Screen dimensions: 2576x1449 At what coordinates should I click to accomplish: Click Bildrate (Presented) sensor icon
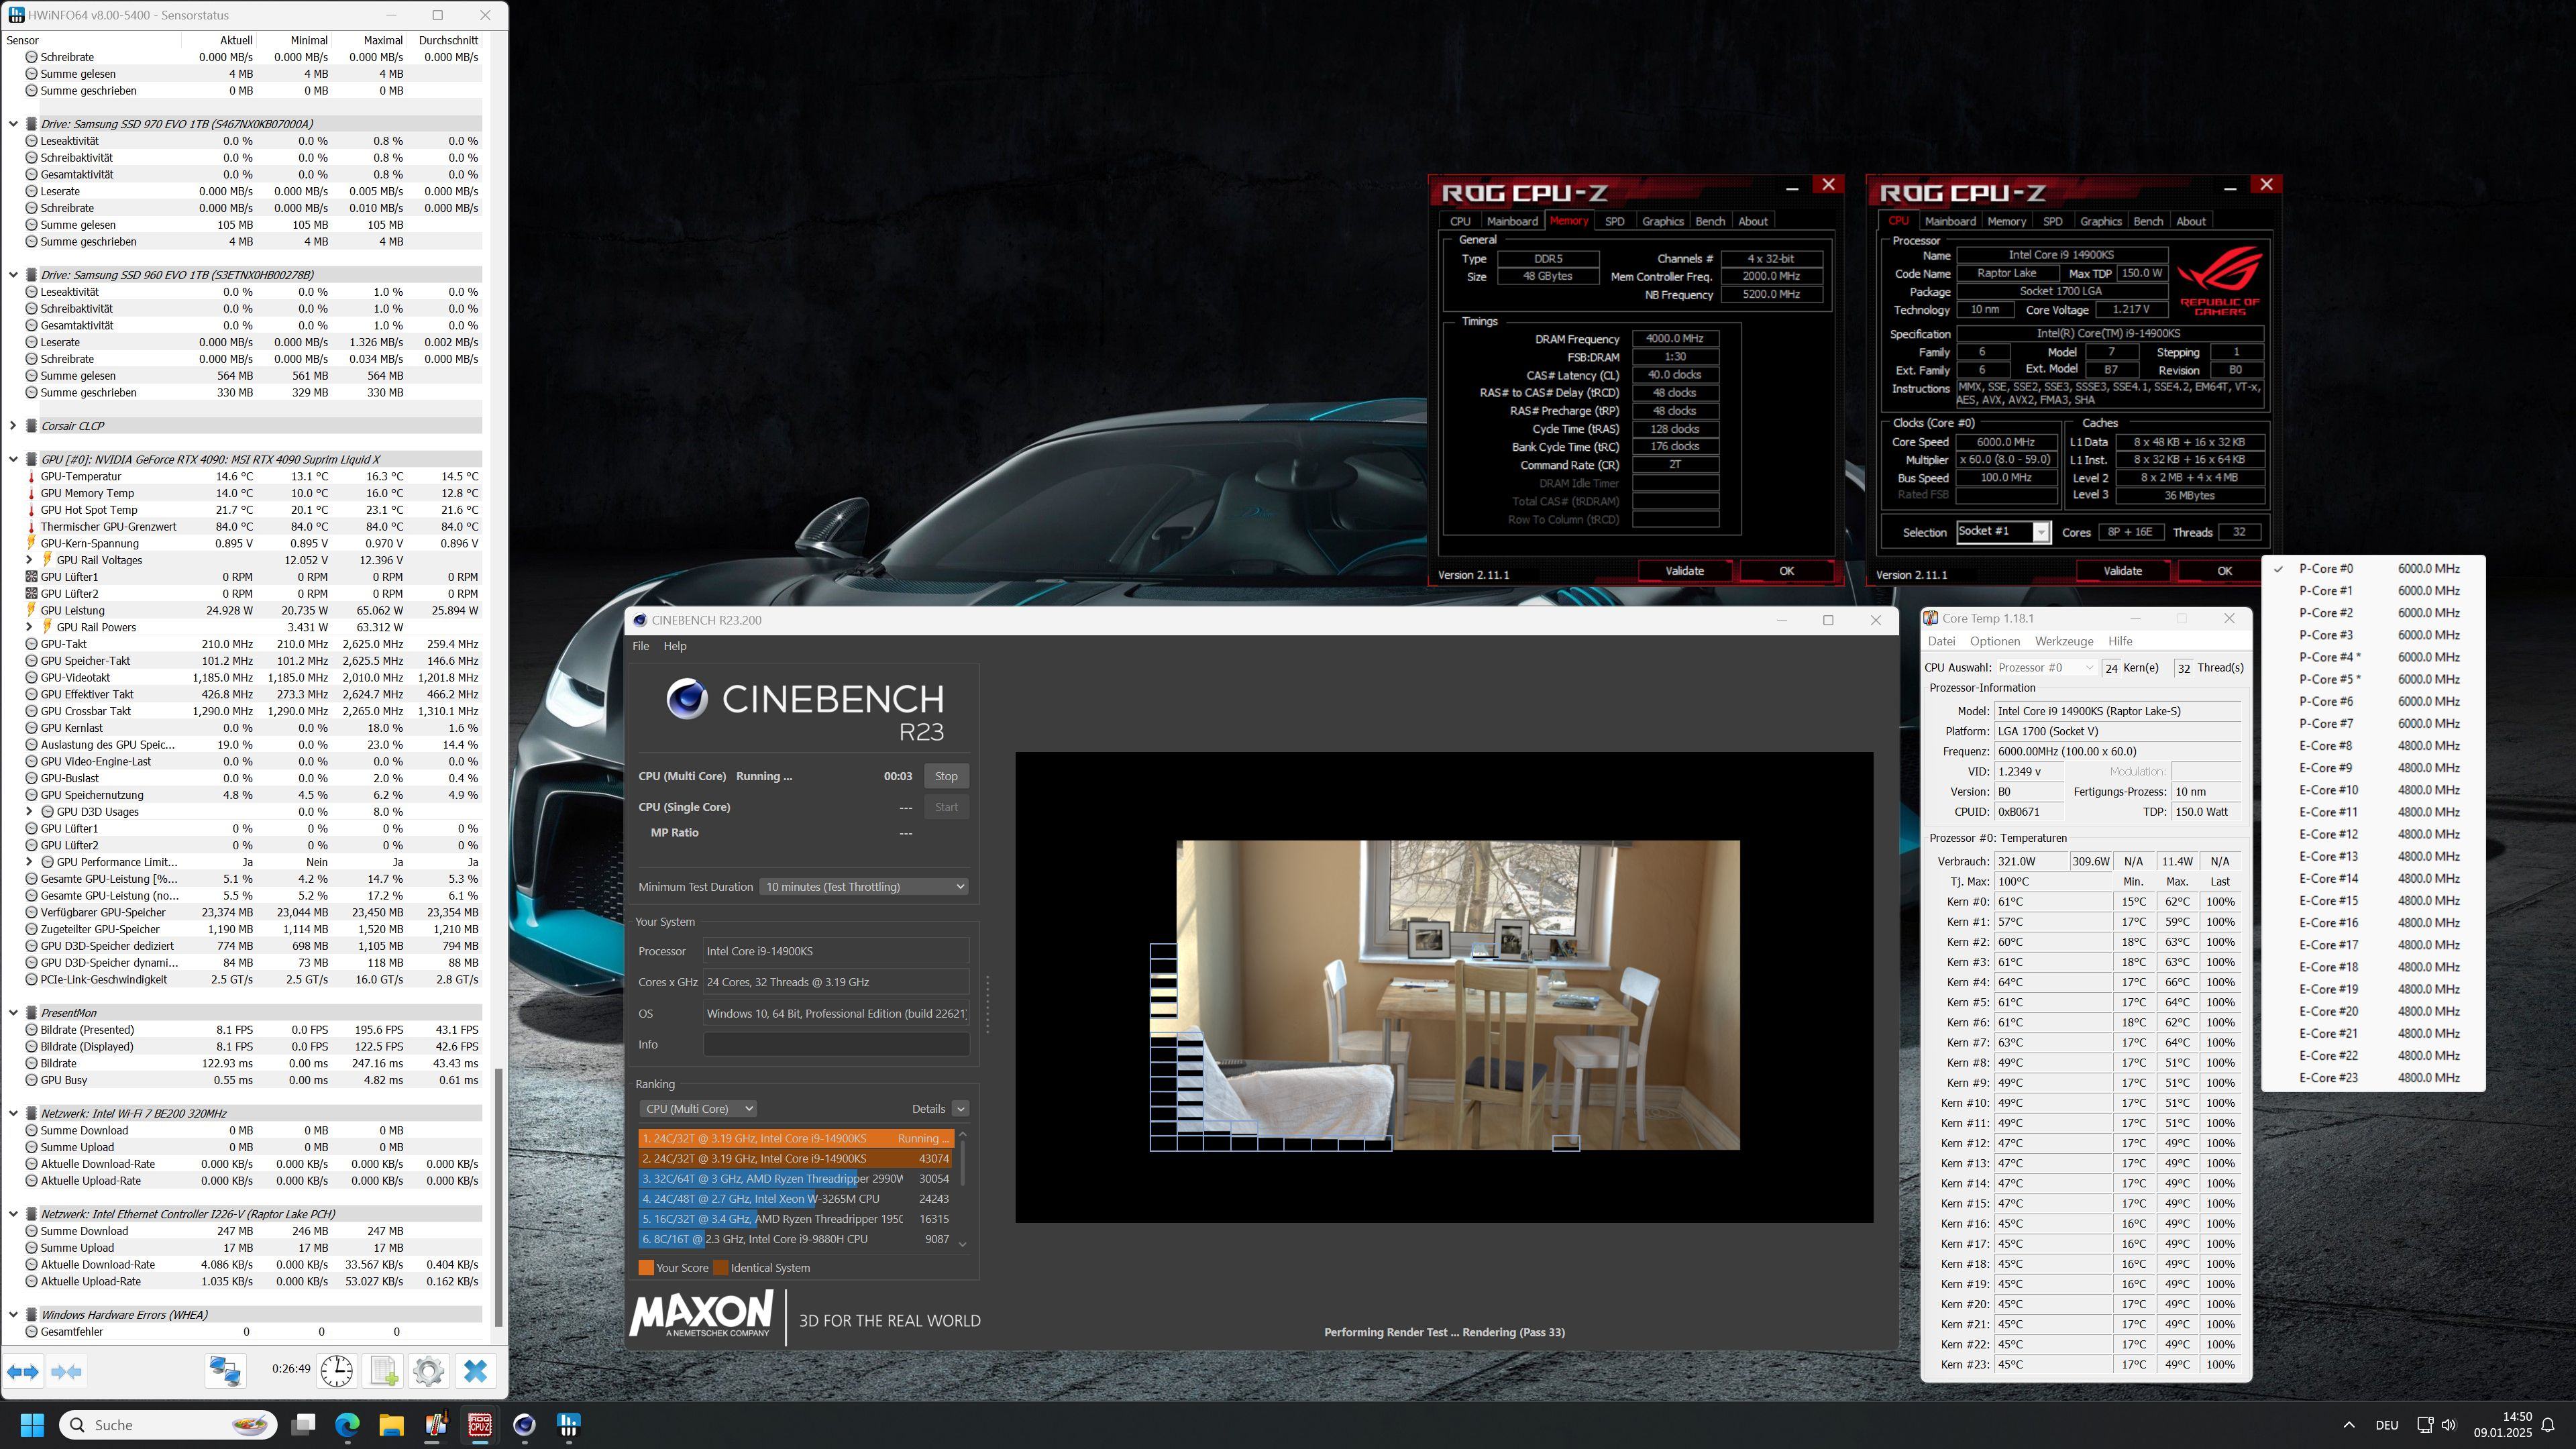31,1030
